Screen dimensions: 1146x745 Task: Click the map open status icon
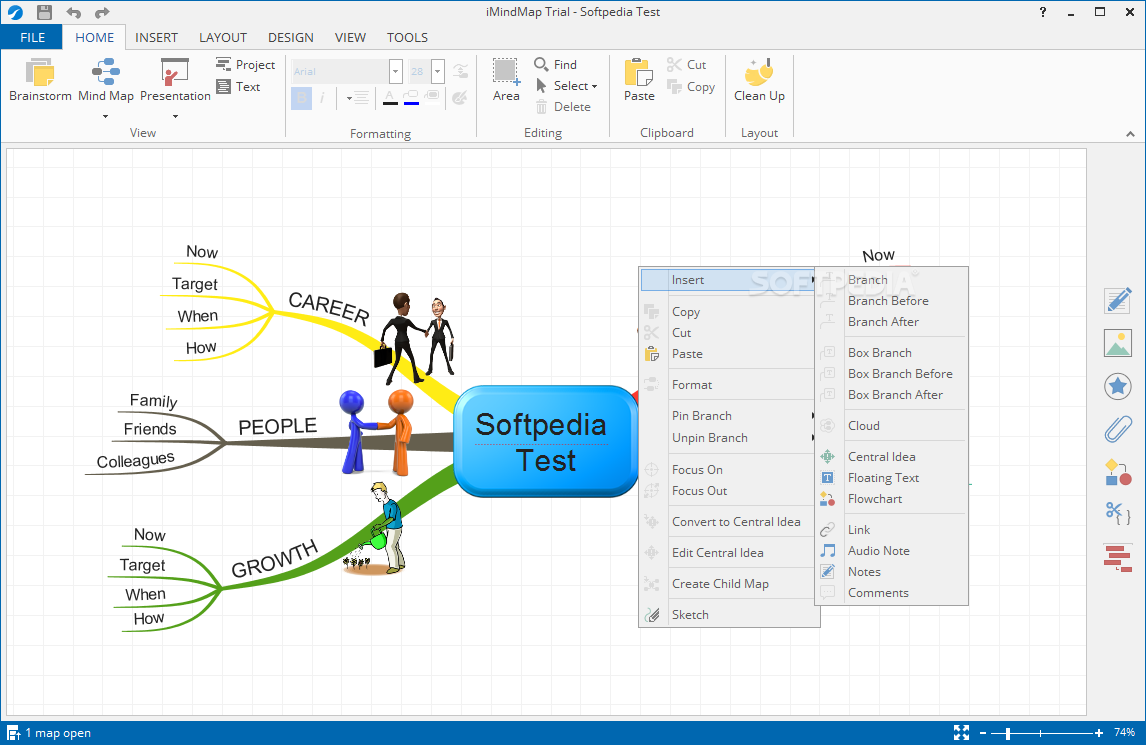pyautogui.click(x=13, y=733)
